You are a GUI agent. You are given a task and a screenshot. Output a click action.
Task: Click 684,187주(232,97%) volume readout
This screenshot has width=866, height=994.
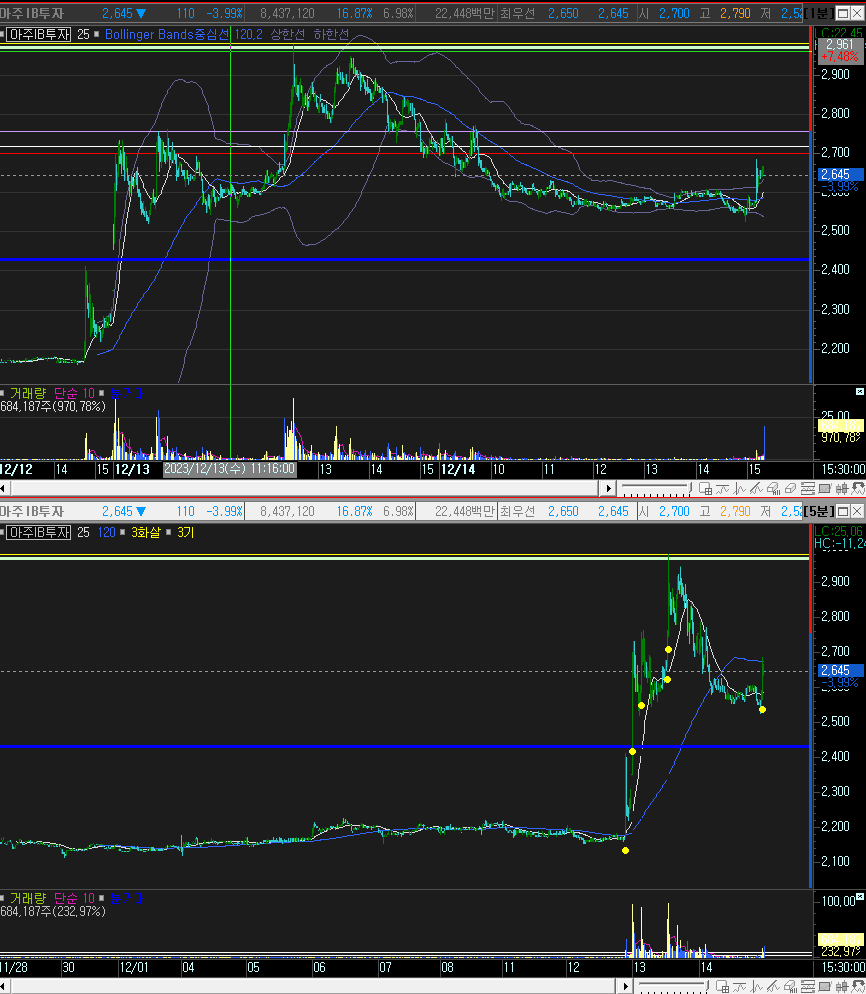[x=53, y=911]
